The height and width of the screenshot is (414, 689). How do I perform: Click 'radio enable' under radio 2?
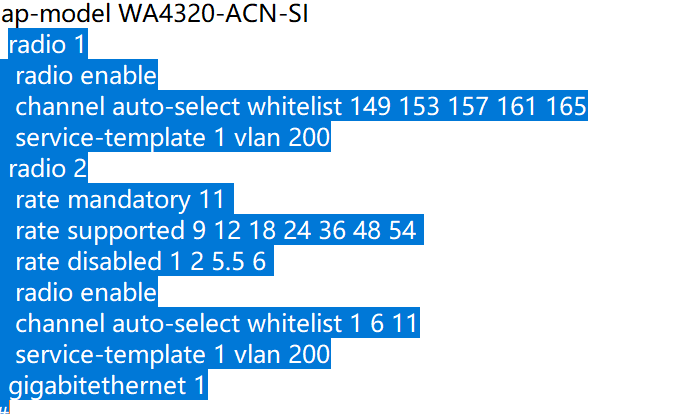[x=86, y=293]
